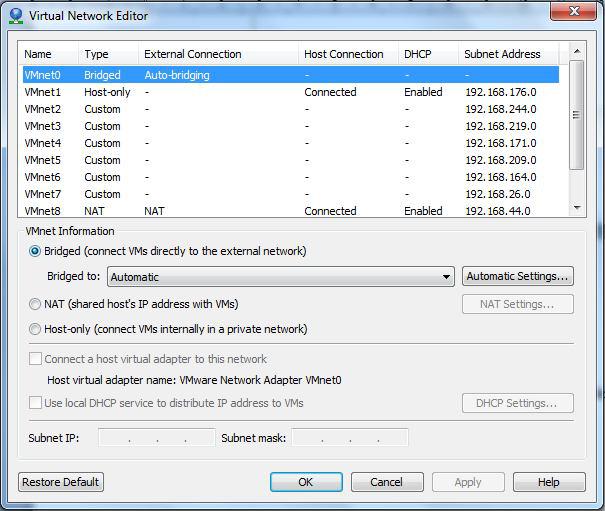605x511 pixels.
Task: Click subnet address 192.168.176.0
Action: click(x=501, y=92)
